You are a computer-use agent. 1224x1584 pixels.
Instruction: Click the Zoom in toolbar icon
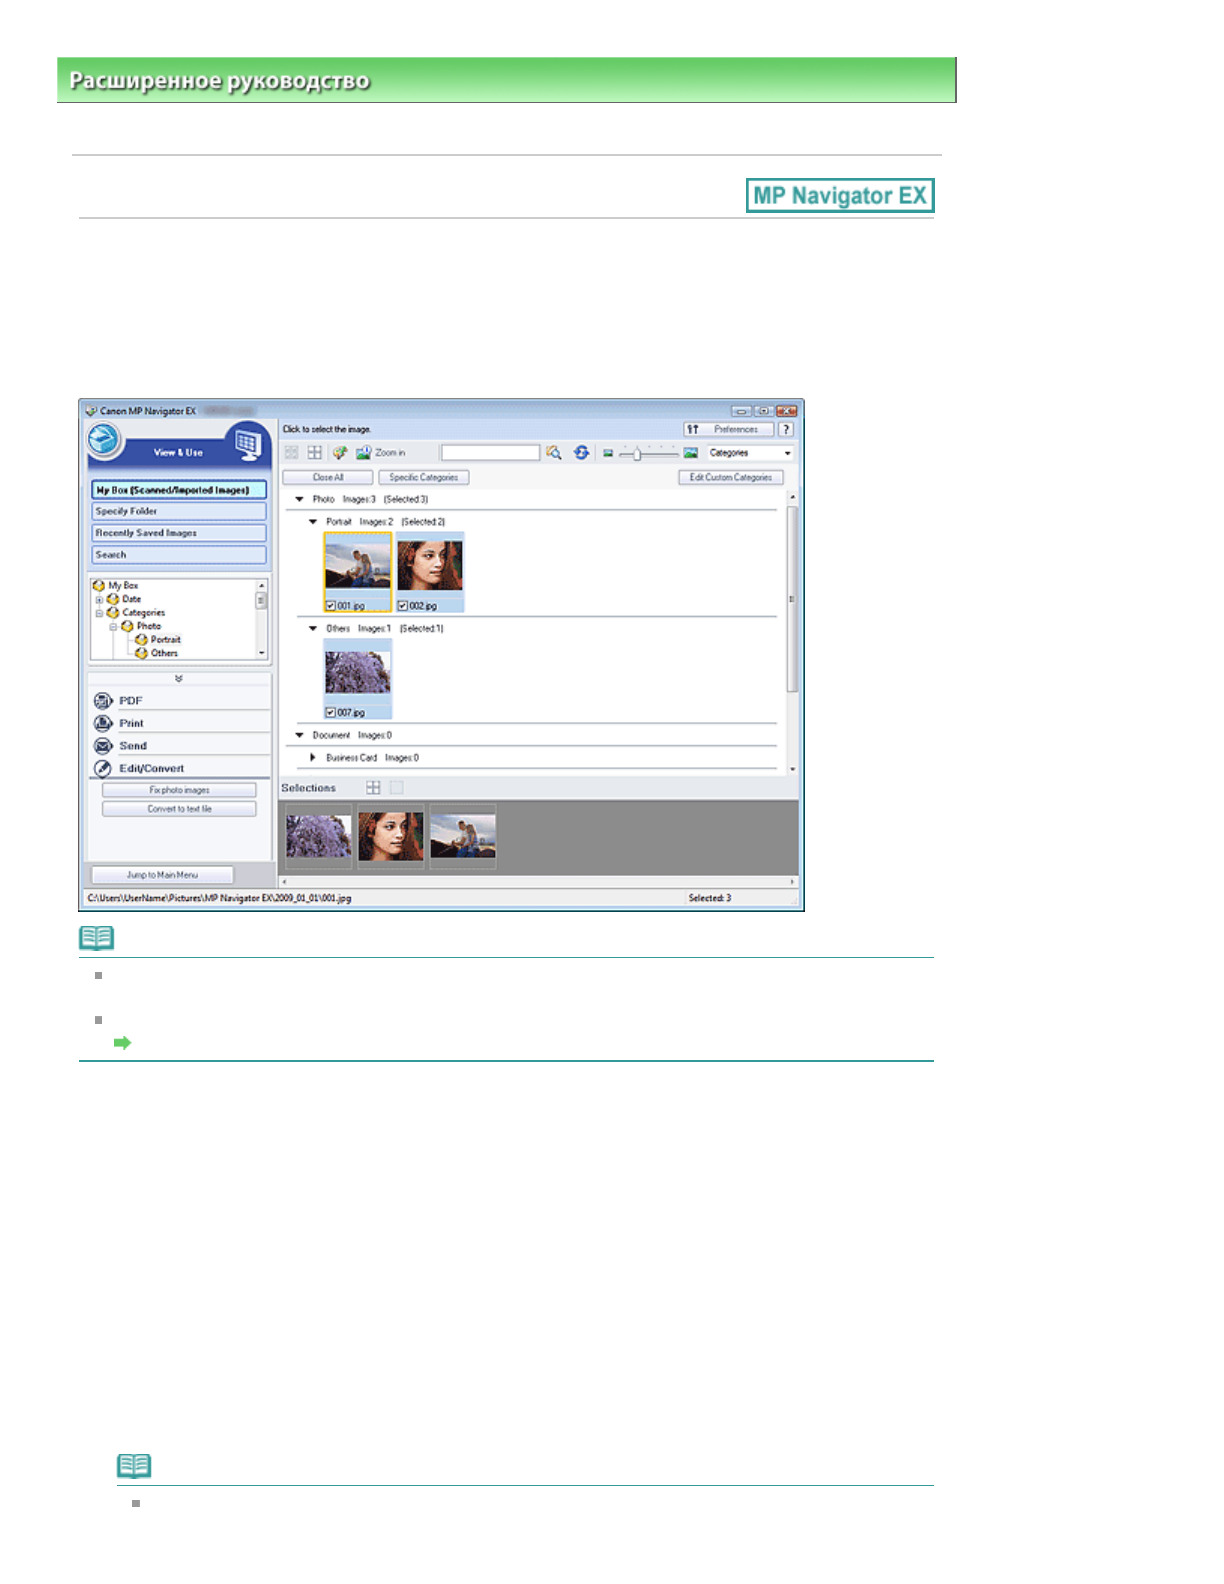(x=364, y=453)
